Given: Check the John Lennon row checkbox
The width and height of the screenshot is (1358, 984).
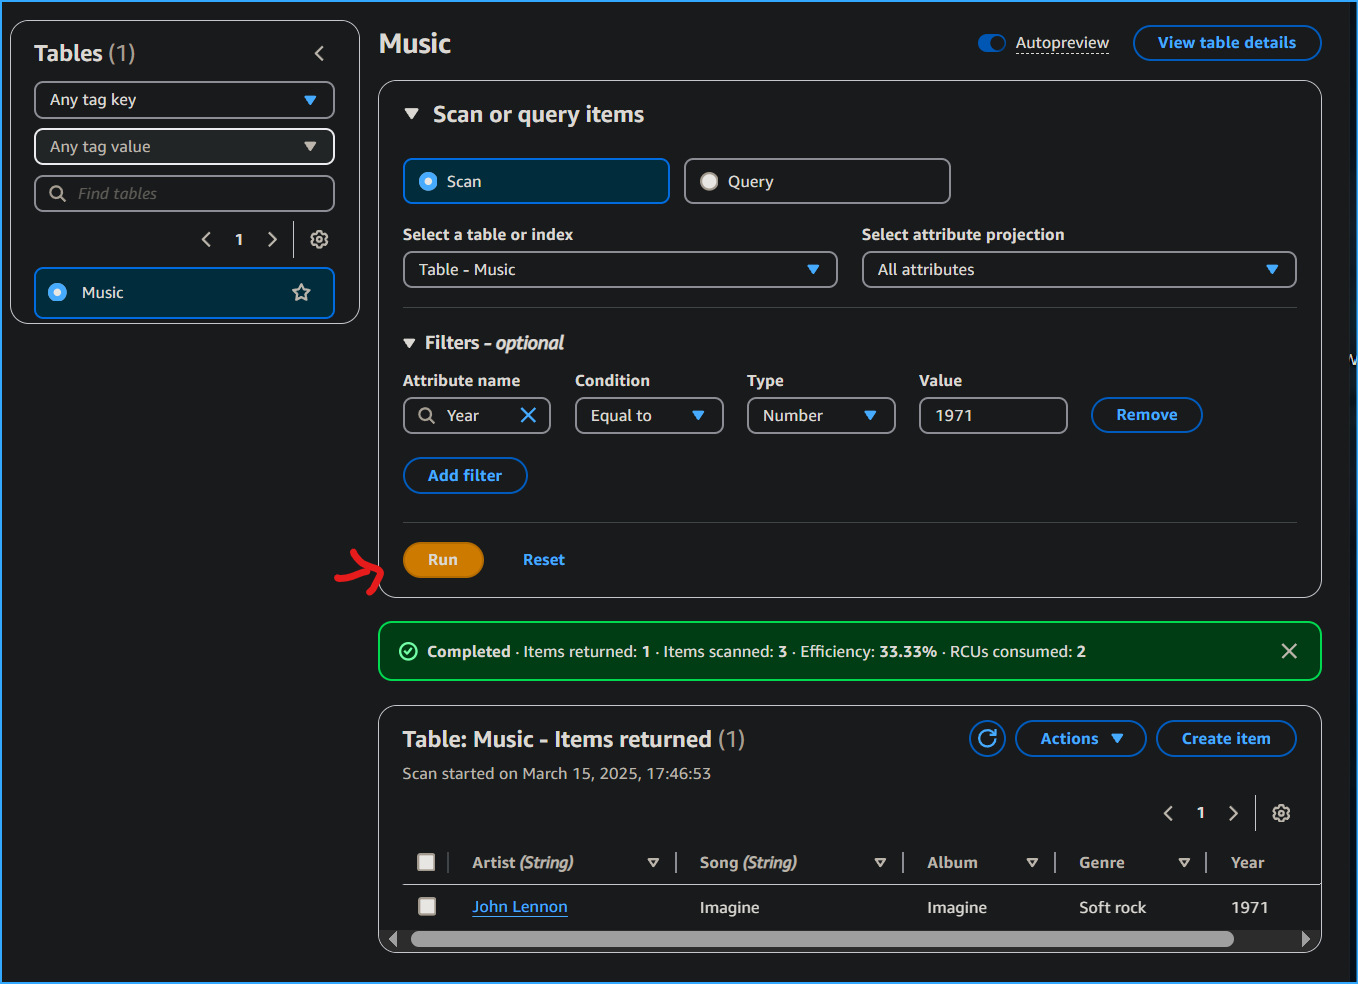Looking at the screenshot, I should click(427, 907).
